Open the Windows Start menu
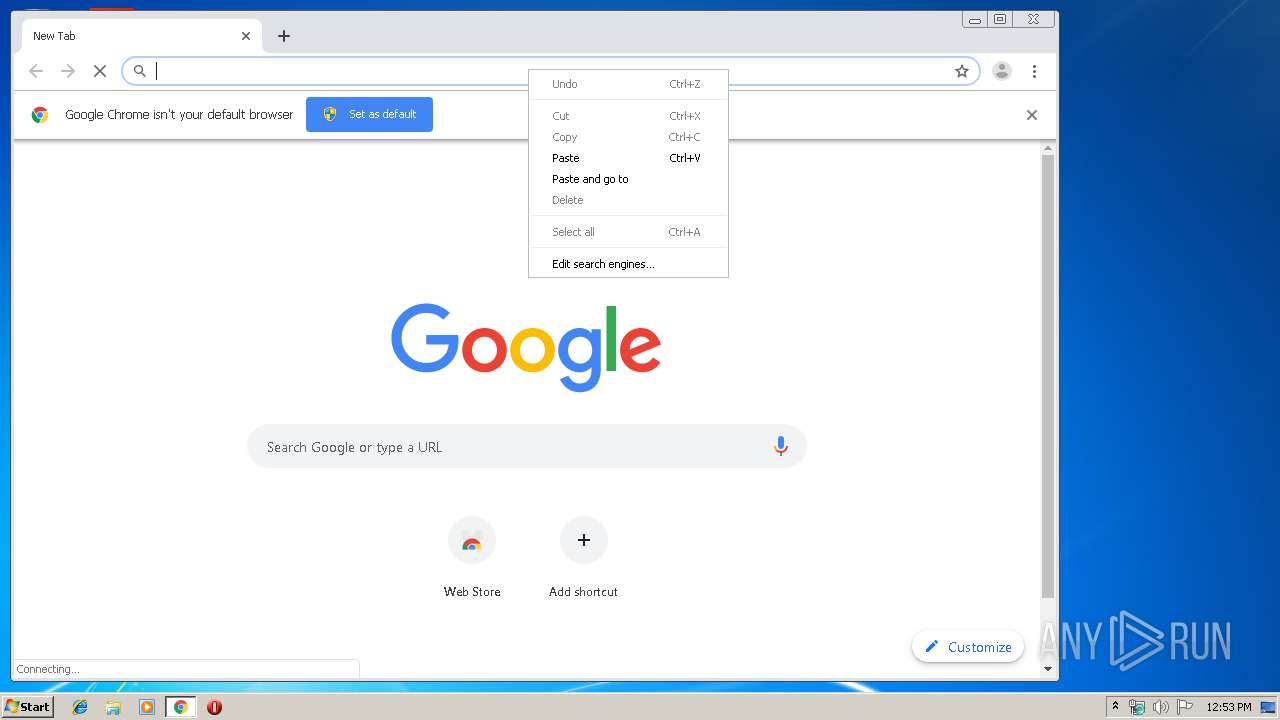The width and height of the screenshot is (1280, 720). (27, 707)
